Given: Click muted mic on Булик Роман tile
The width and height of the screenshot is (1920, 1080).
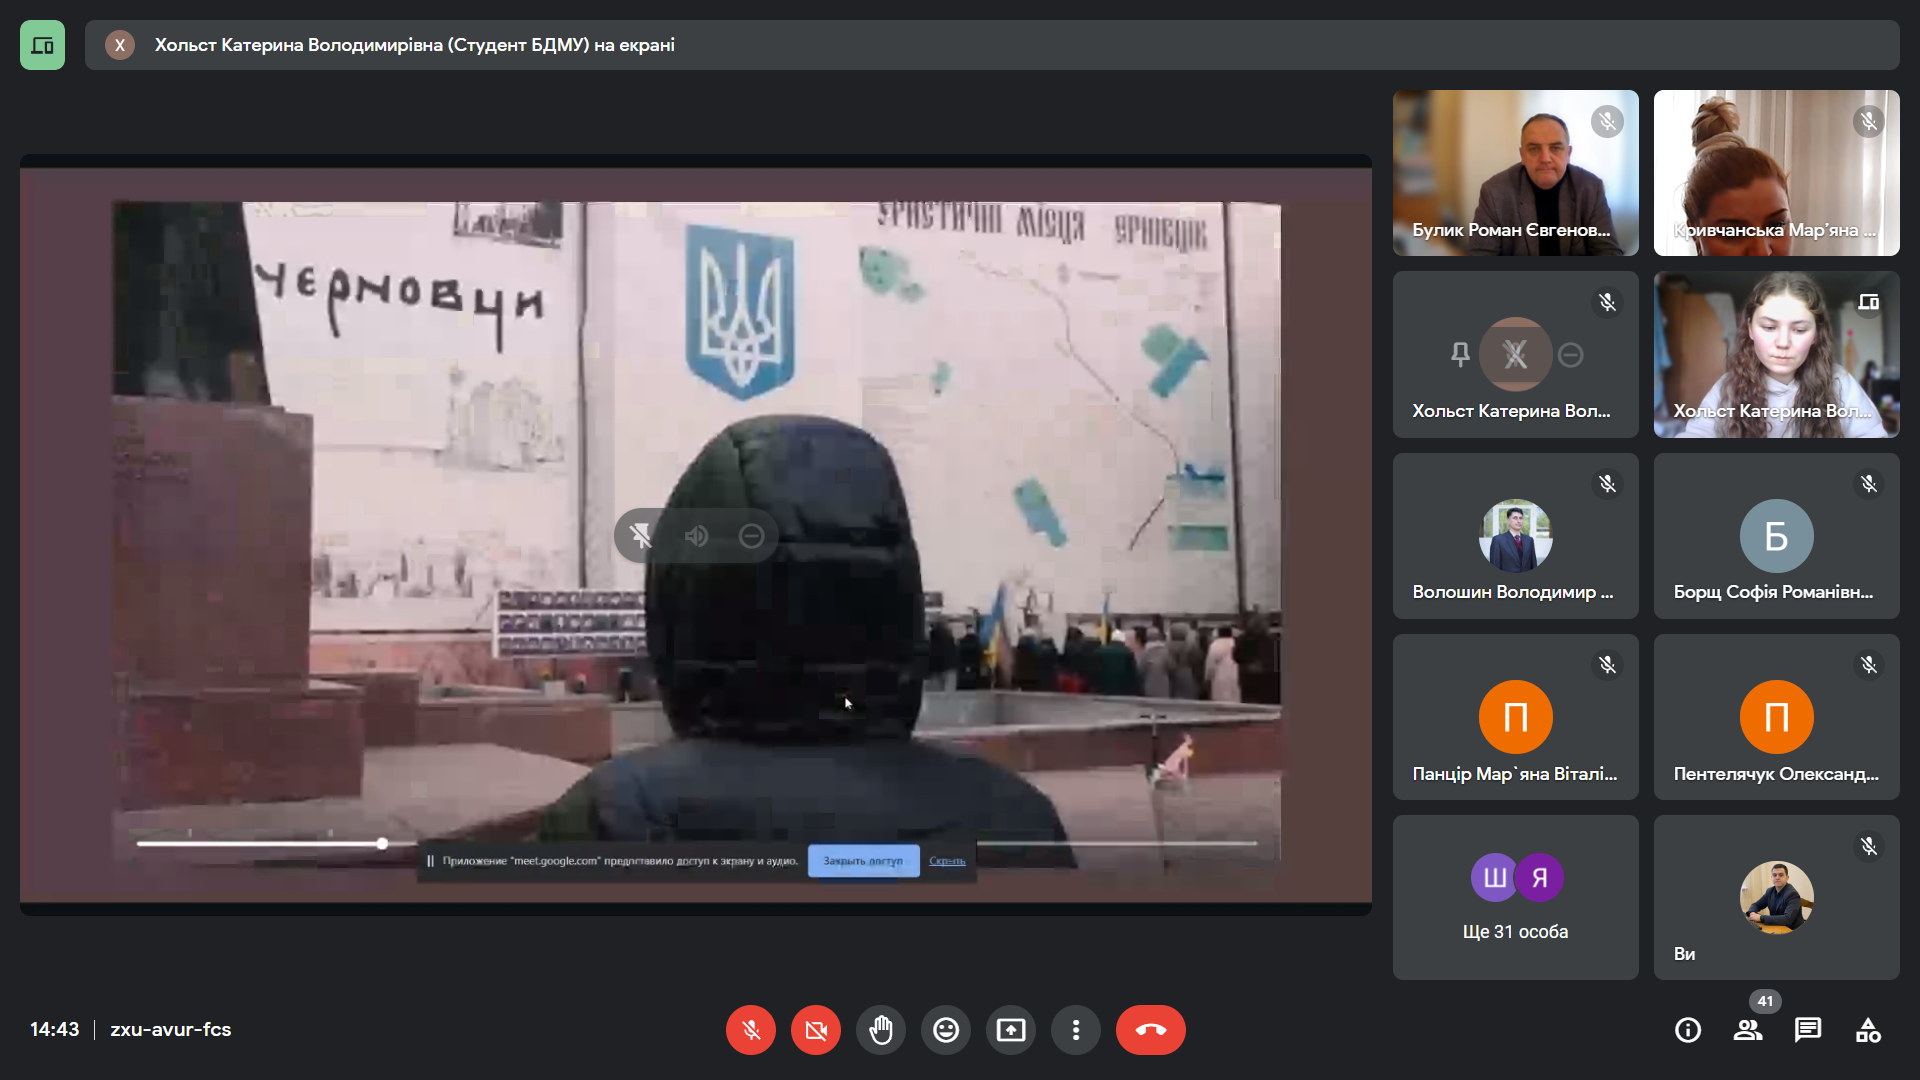Looking at the screenshot, I should pos(1608,122).
